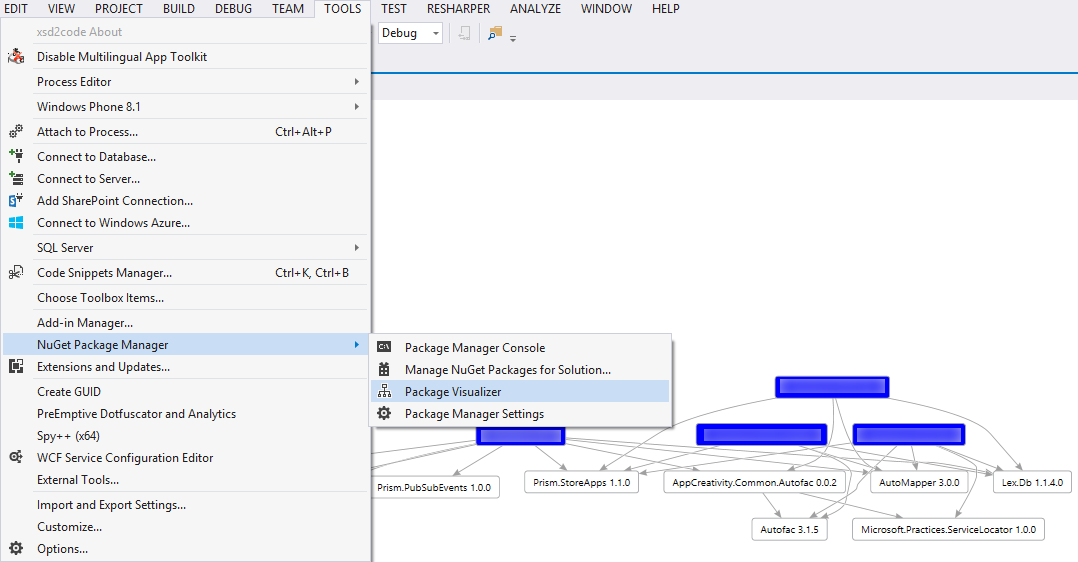This screenshot has height=562, width=1078.
Task: Select Customize menu entry
Action: point(186,527)
